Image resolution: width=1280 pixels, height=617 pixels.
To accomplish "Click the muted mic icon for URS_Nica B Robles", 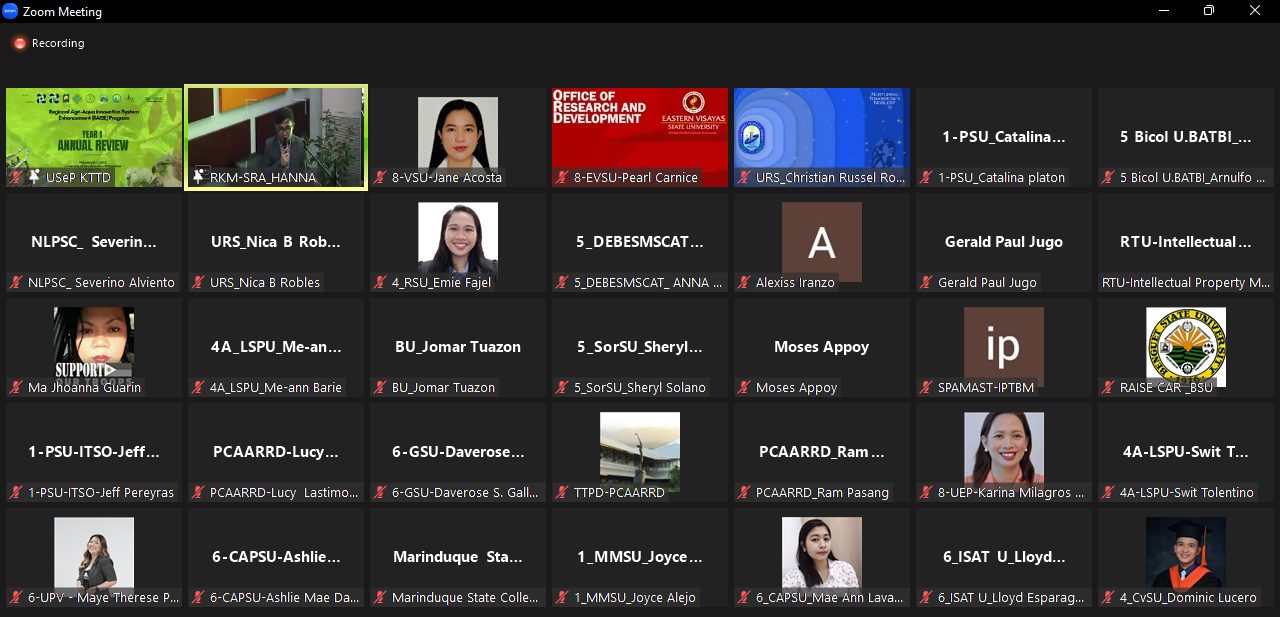I will 199,283.
